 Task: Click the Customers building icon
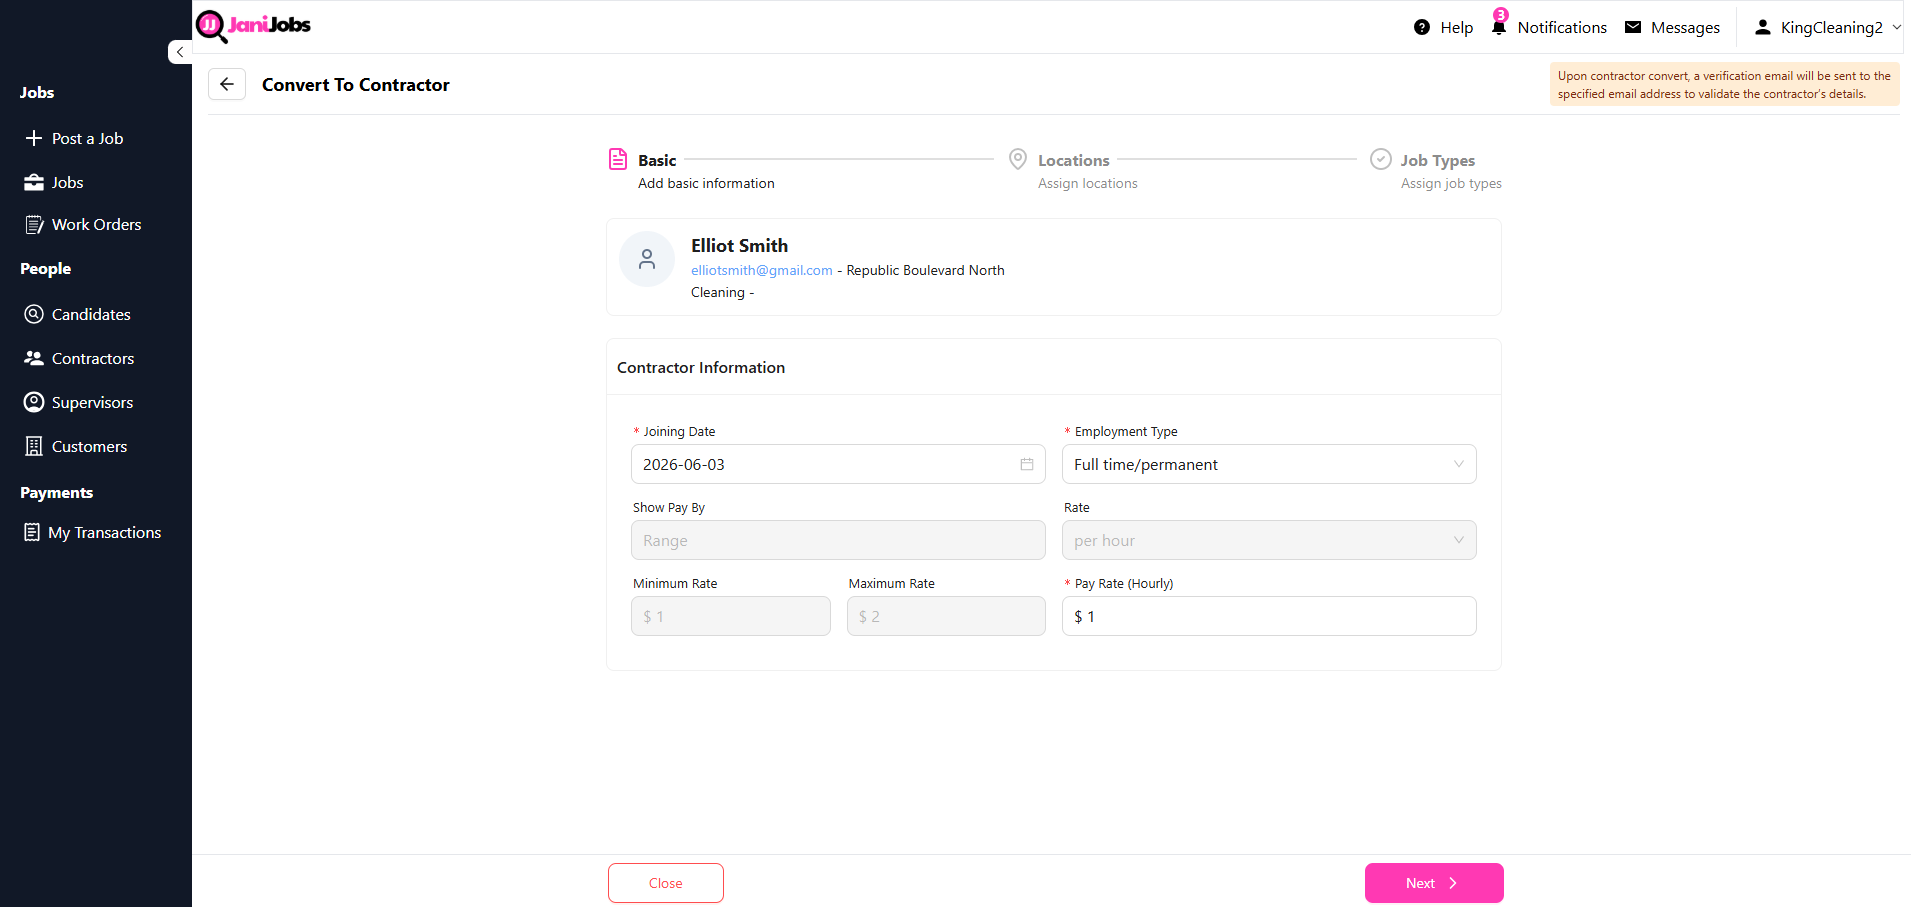(x=34, y=446)
